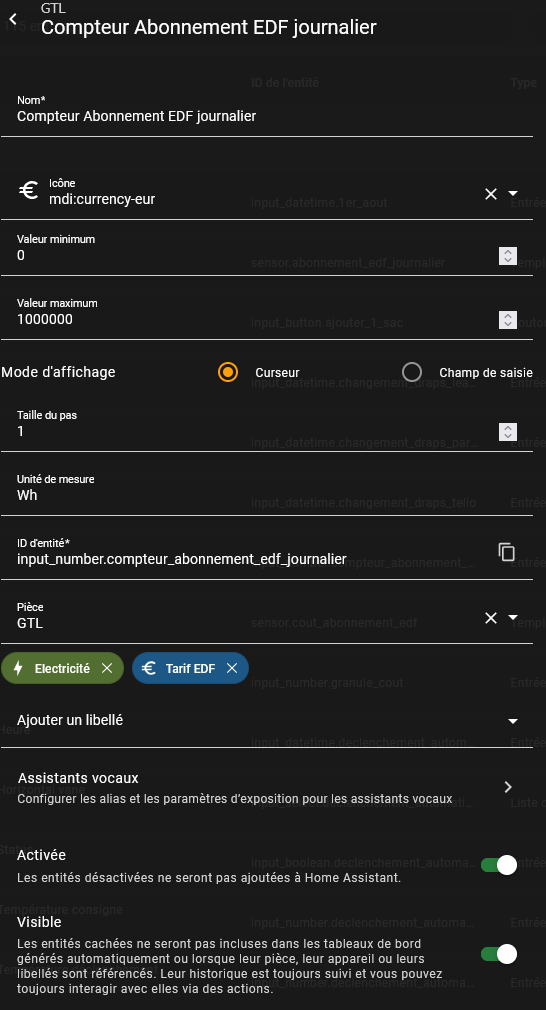The height and width of the screenshot is (1010, 546).
Task: Click the lightning icon on Electricité chip
Action: tap(18, 669)
